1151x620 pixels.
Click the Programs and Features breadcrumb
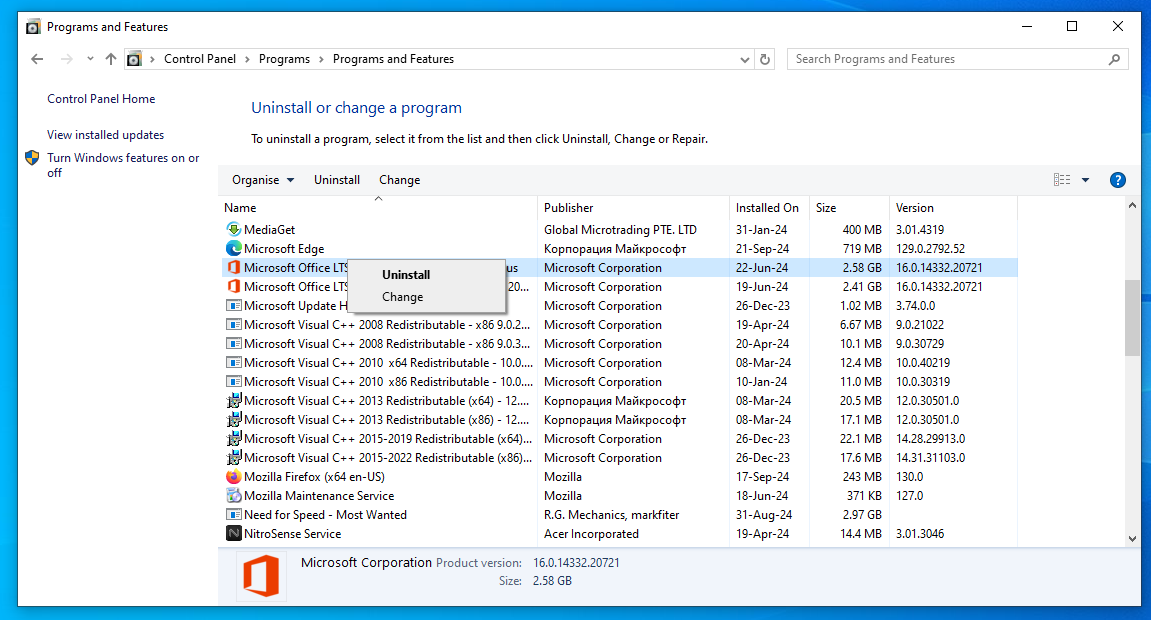tap(393, 59)
